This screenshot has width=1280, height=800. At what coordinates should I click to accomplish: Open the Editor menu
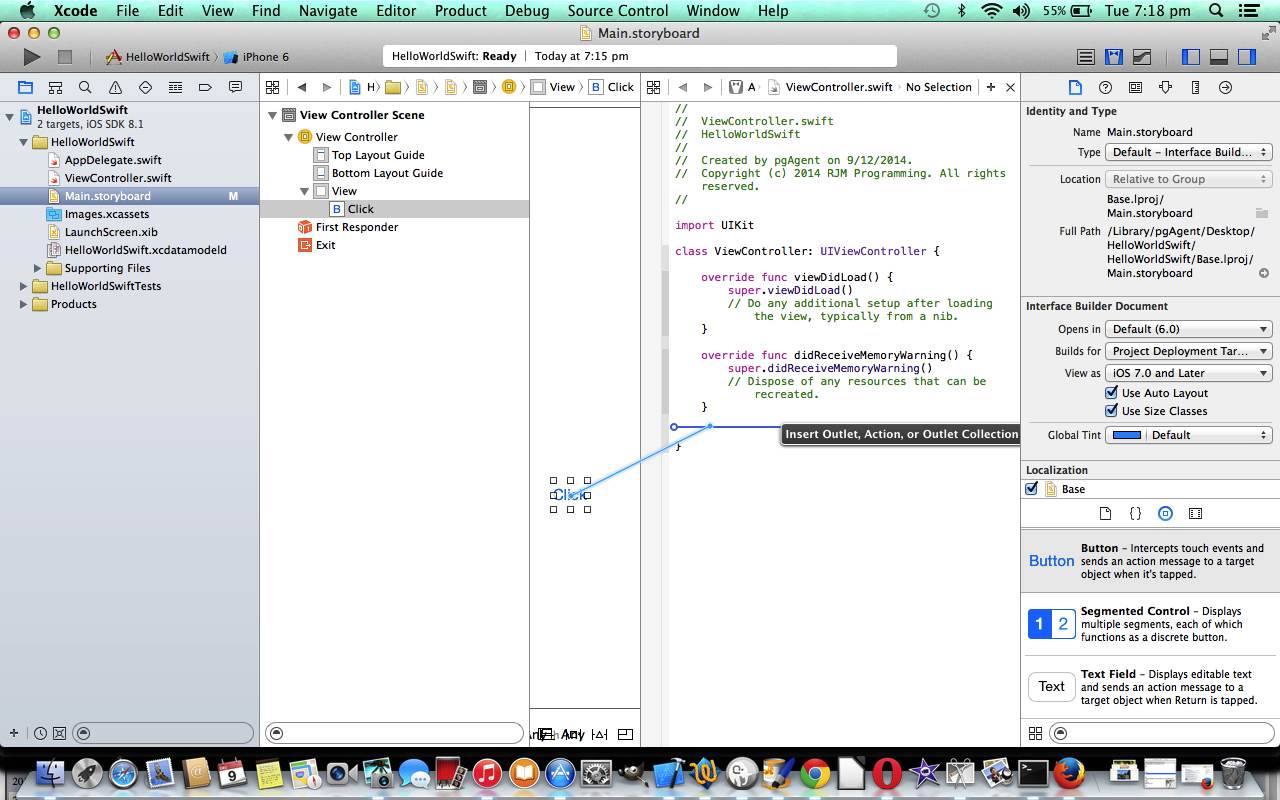click(396, 11)
